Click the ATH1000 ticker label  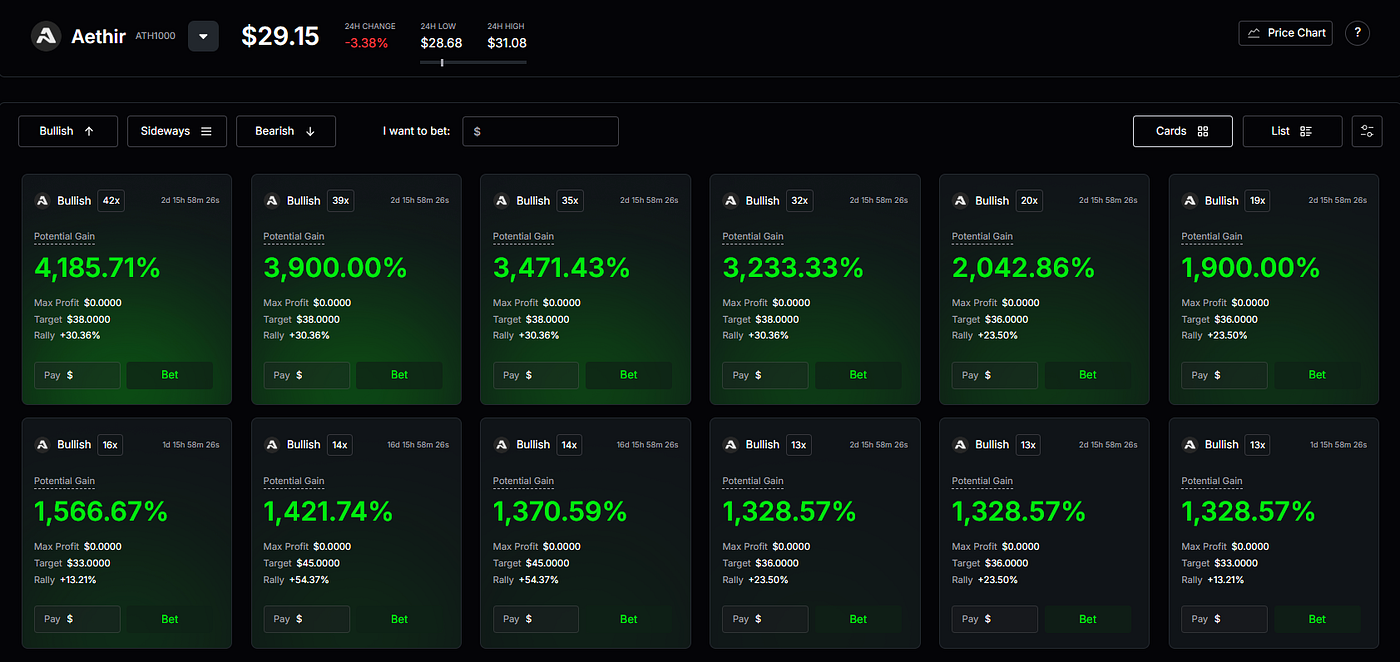pyautogui.click(x=155, y=36)
